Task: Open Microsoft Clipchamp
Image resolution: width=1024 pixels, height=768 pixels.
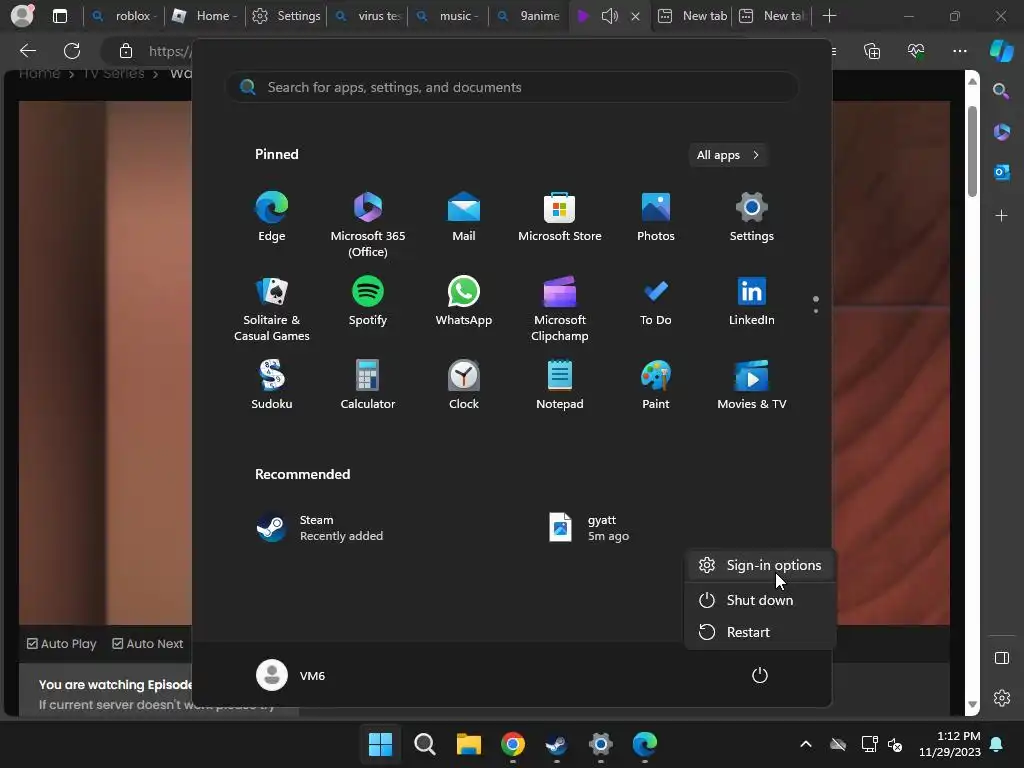Action: [560, 309]
